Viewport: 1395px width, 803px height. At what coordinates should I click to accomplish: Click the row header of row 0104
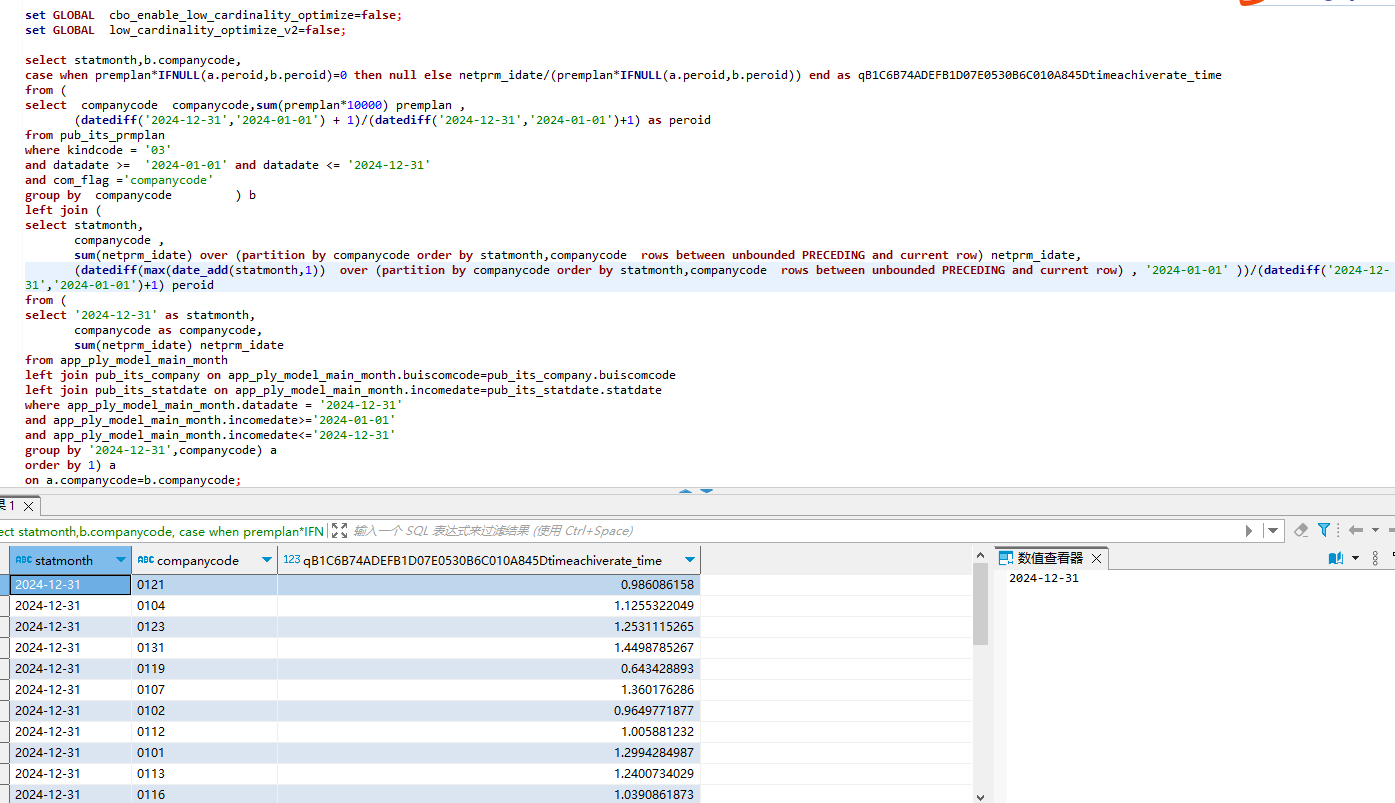pyautogui.click(x=4, y=606)
